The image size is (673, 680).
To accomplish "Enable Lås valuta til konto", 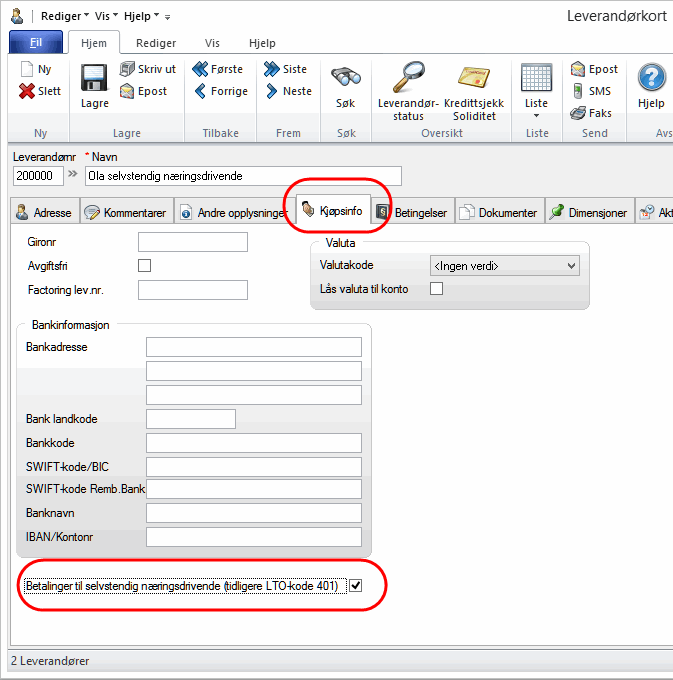I will pyautogui.click(x=436, y=289).
